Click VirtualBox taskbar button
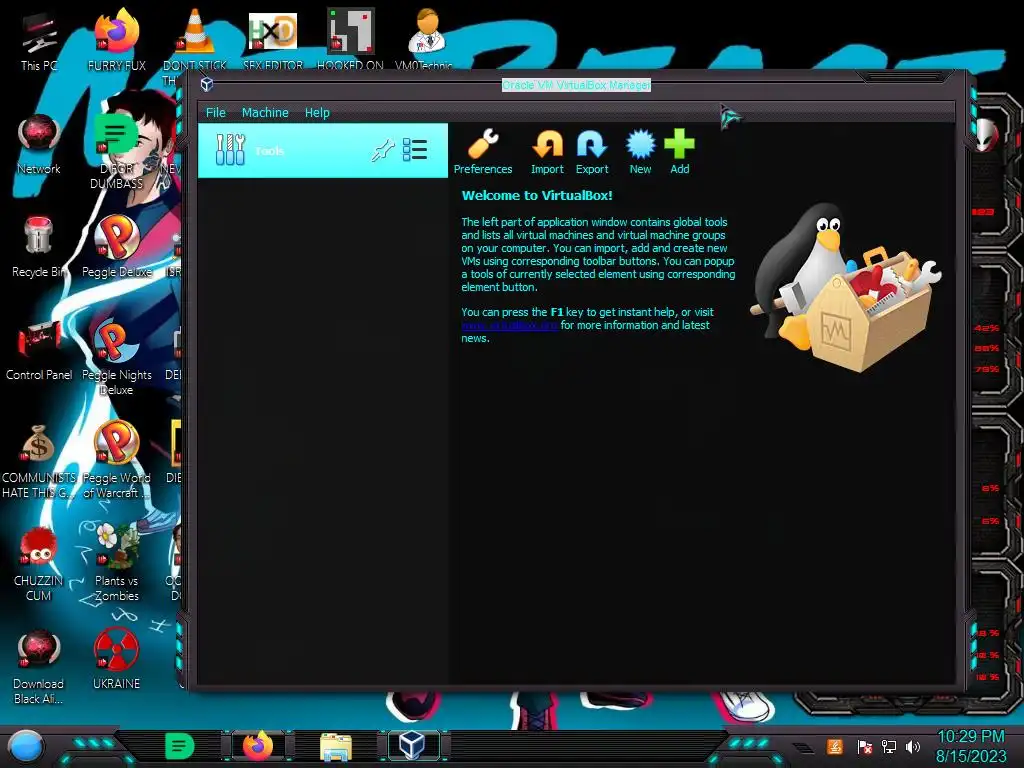The image size is (1024, 768). click(413, 746)
